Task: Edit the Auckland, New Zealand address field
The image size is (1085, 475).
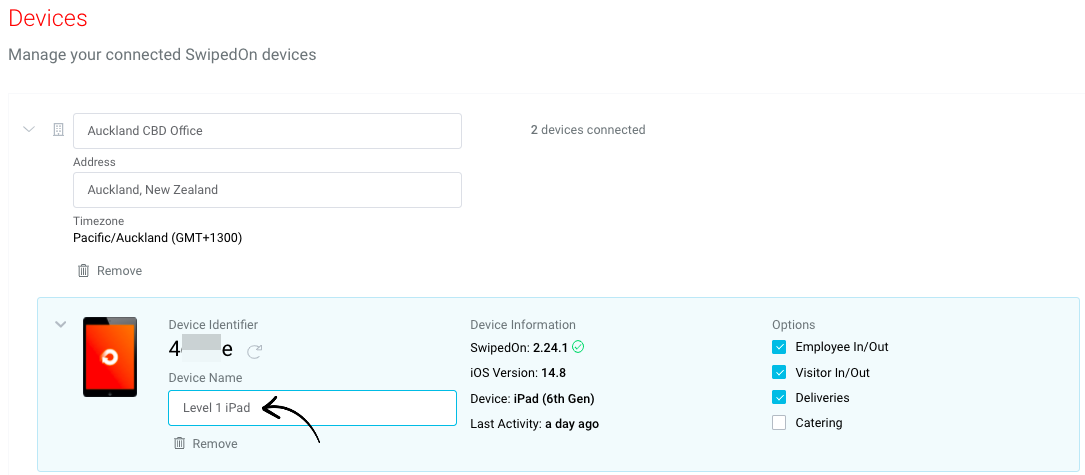Action: pos(267,190)
